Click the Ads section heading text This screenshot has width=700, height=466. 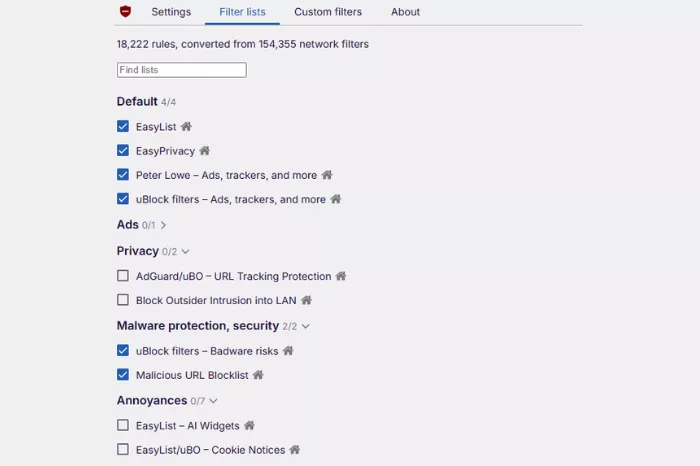point(128,225)
